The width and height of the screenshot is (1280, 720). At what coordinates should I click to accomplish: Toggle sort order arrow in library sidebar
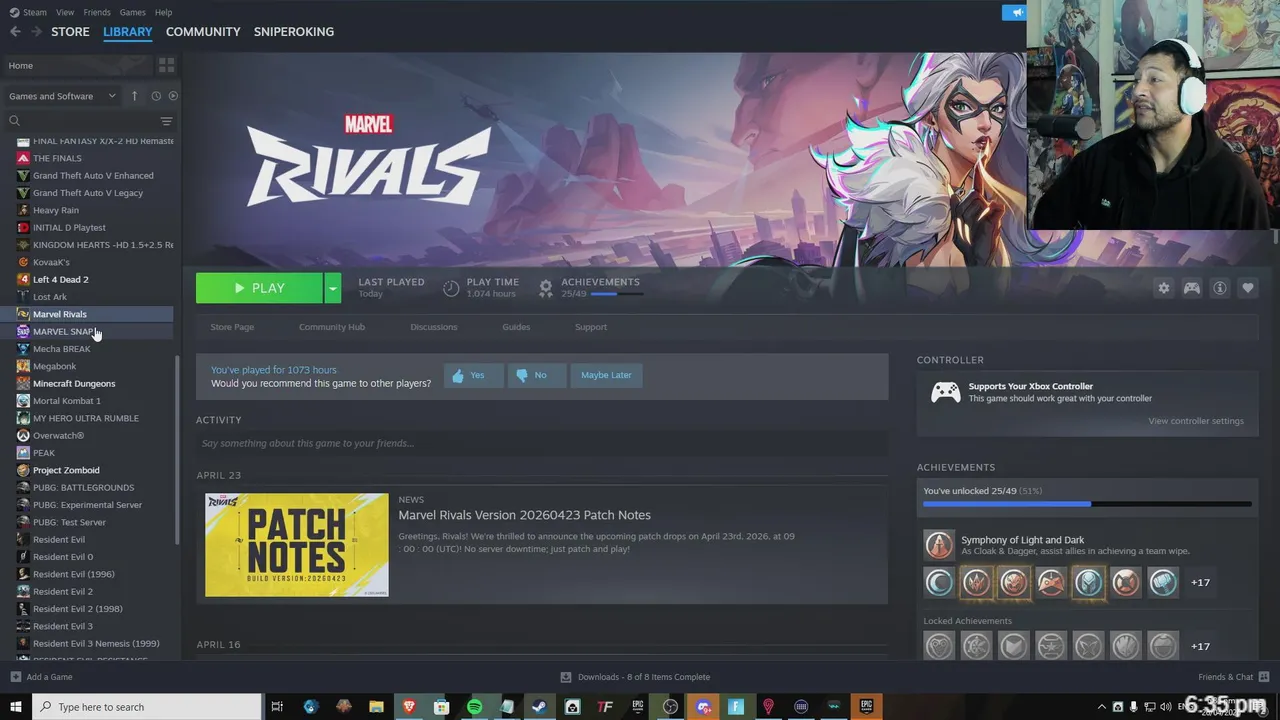coord(135,96)
